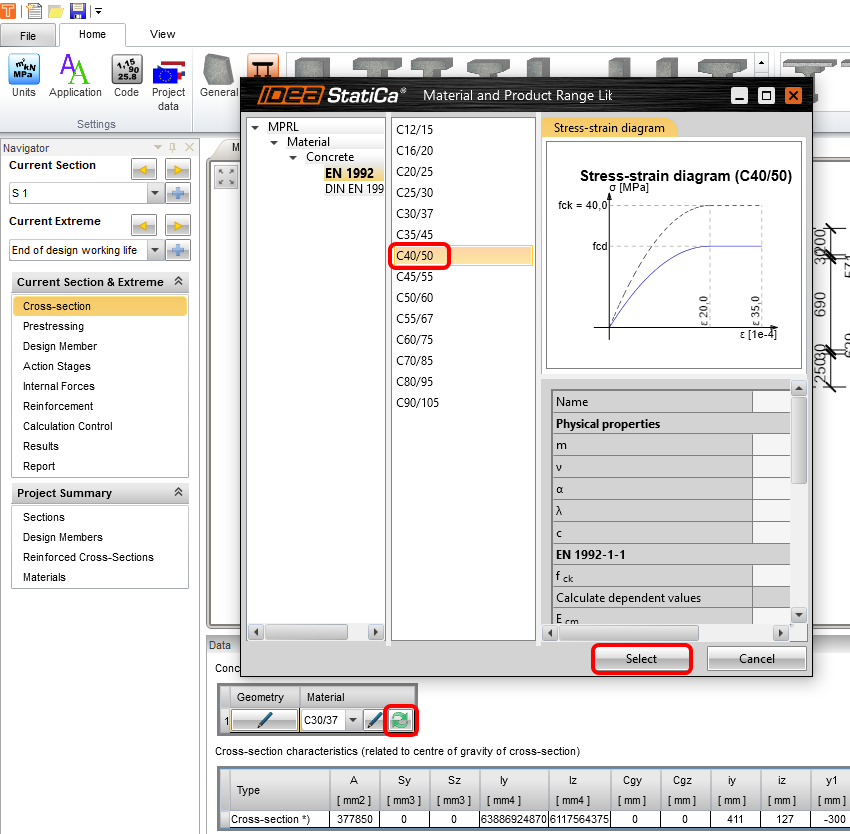This screenshot has height=834, width=850.
Task: Open the S 1 section dropdown
Action: pyautogui.click(x=155, y=193)
